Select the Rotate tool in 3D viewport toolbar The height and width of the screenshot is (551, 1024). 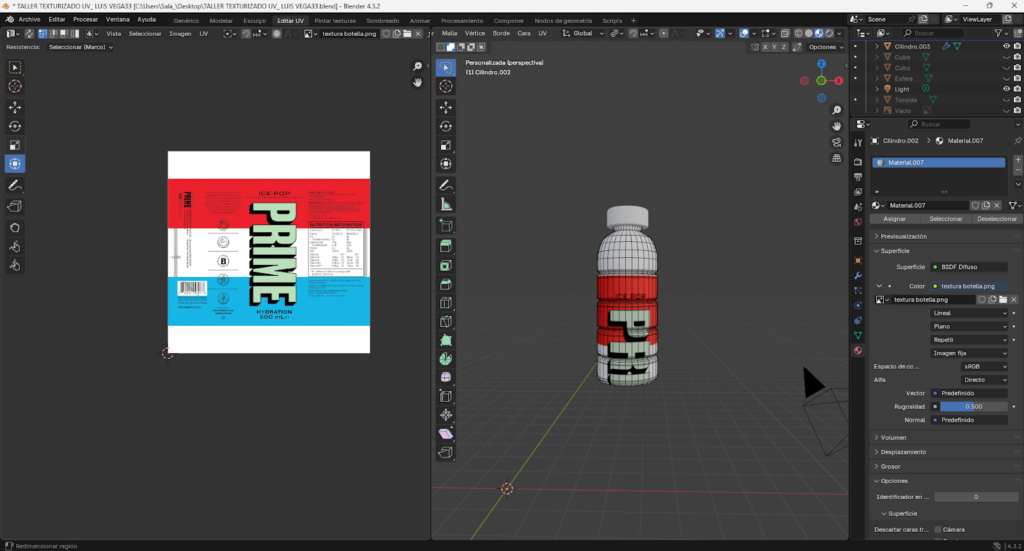(446, 126)
